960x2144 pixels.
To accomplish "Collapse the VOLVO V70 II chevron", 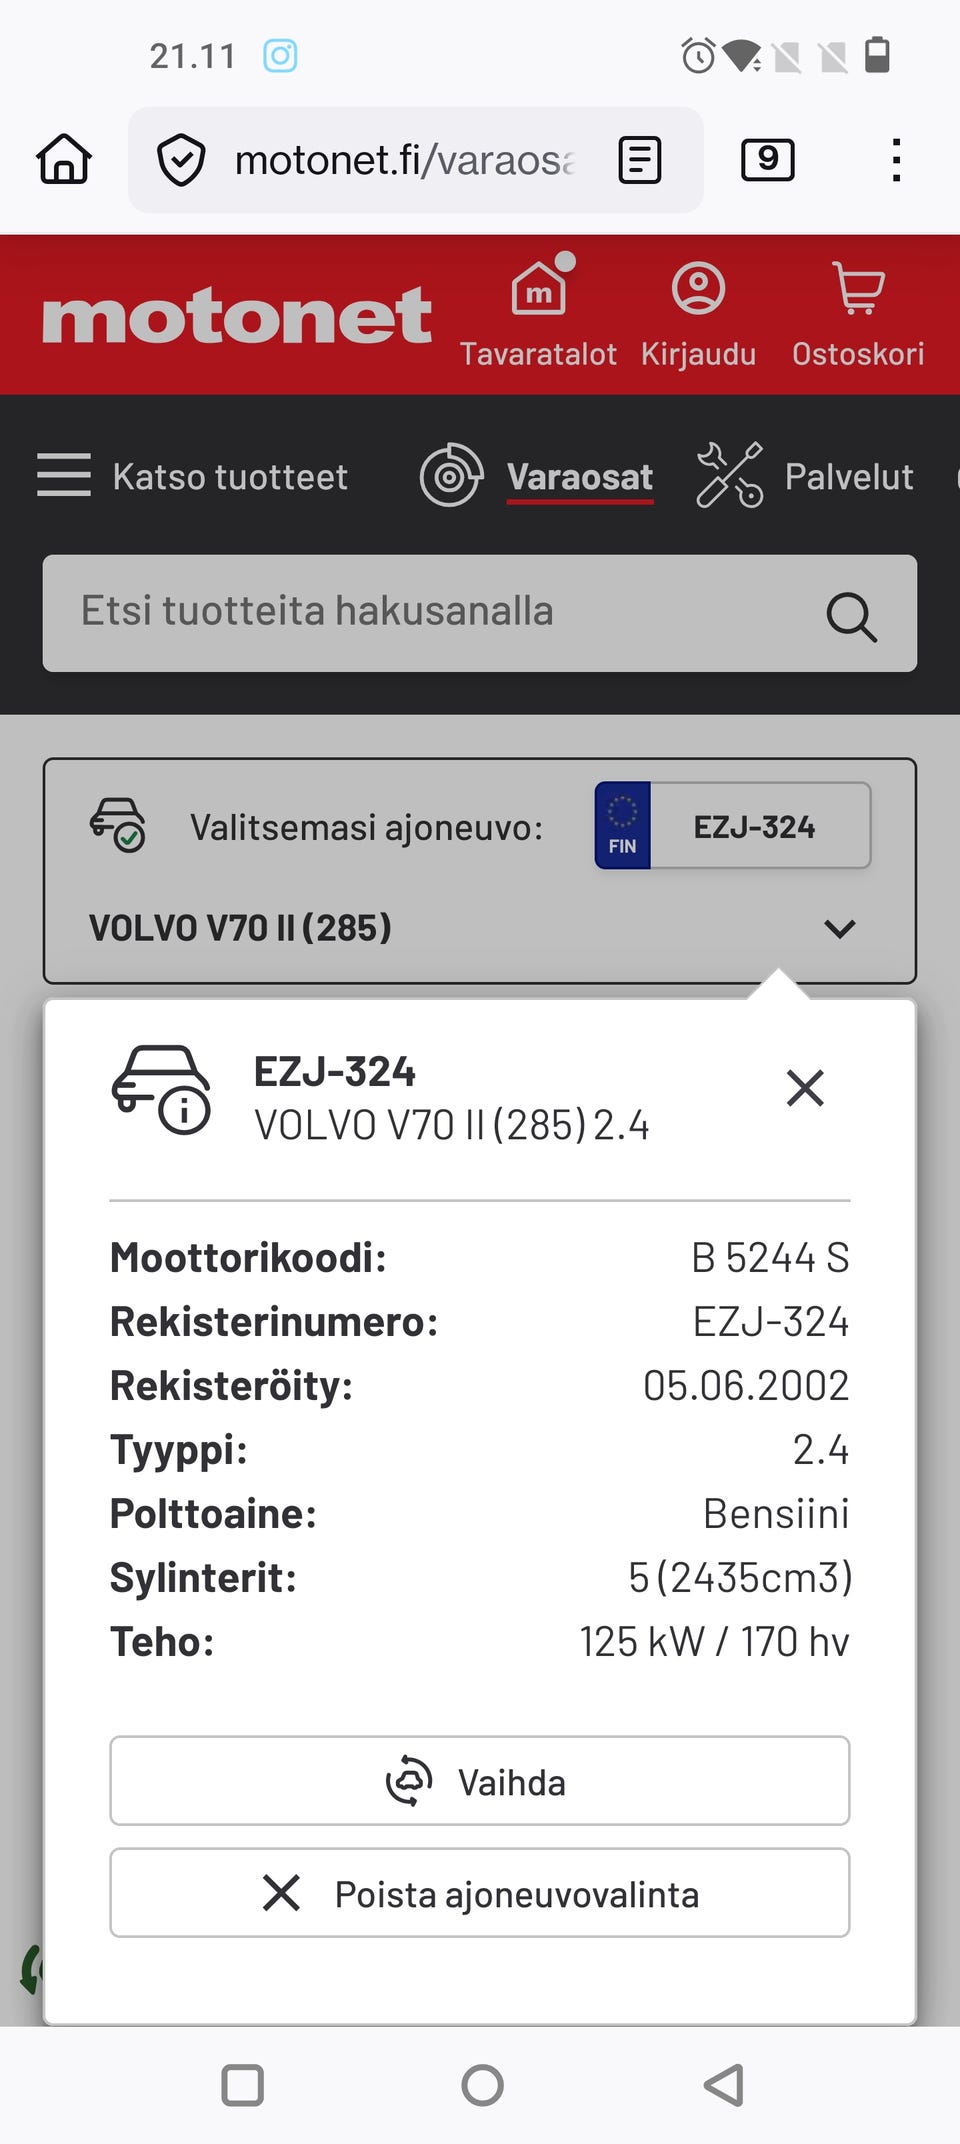I will [839, 929].
